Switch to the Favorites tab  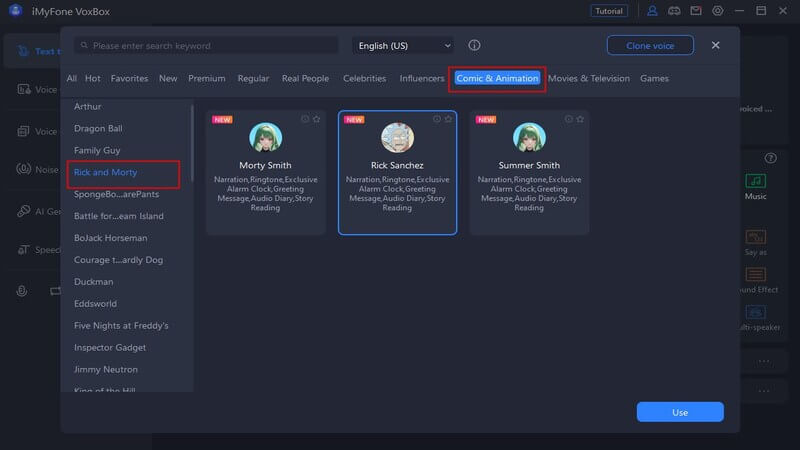[129, 78]
